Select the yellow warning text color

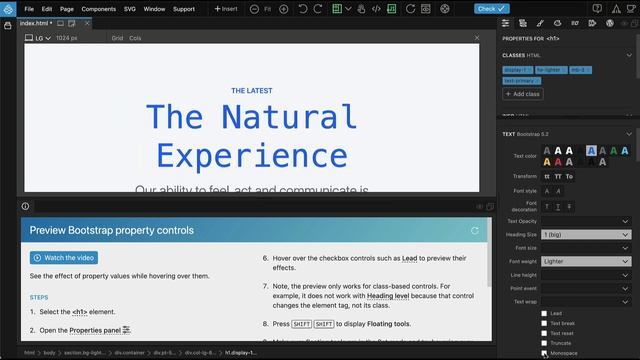[547, 162]
